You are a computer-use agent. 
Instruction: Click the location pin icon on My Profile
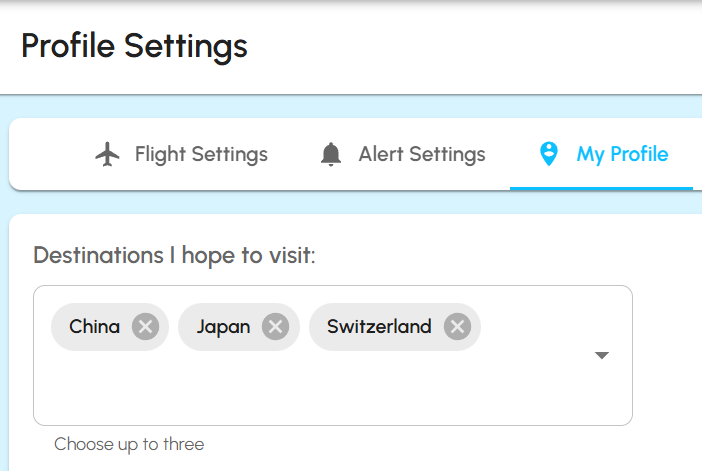pos(548,154)
